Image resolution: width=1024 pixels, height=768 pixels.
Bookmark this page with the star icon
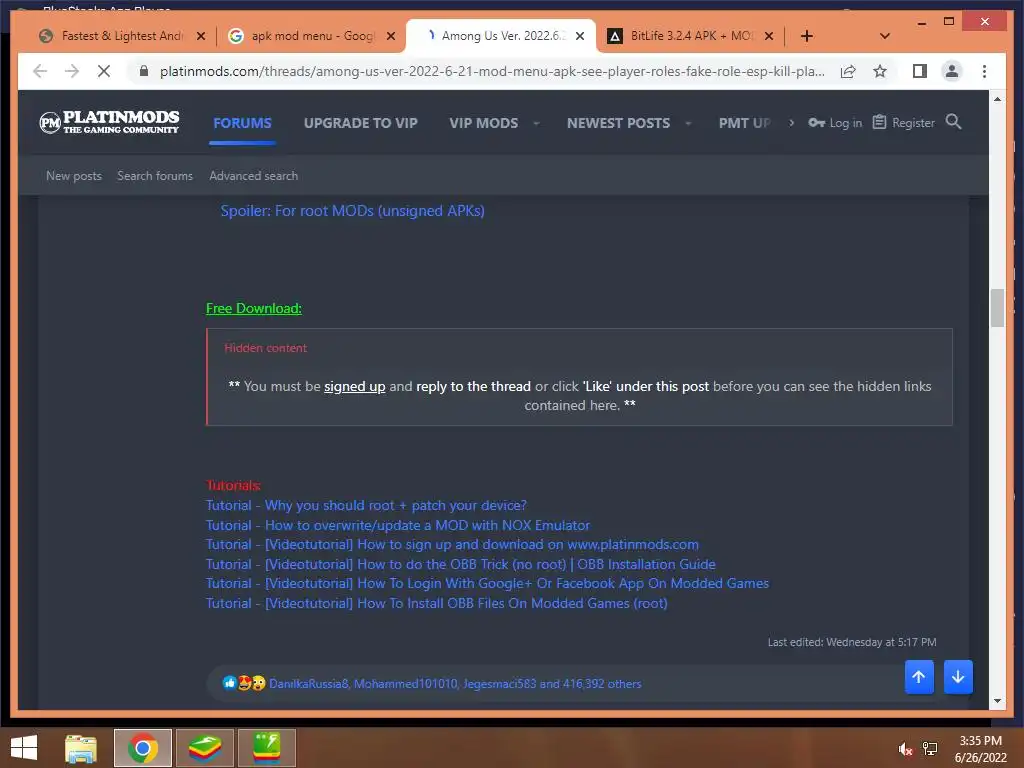(880, 71)
